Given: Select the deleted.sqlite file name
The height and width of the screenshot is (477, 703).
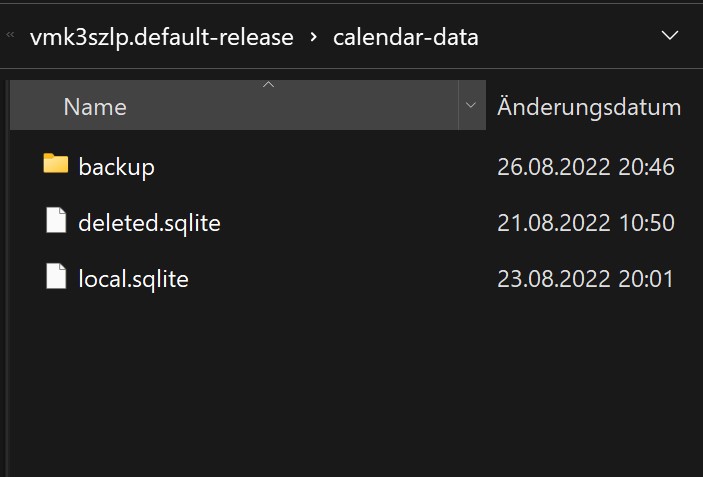Looking at the screenshot, I should 149,222.
